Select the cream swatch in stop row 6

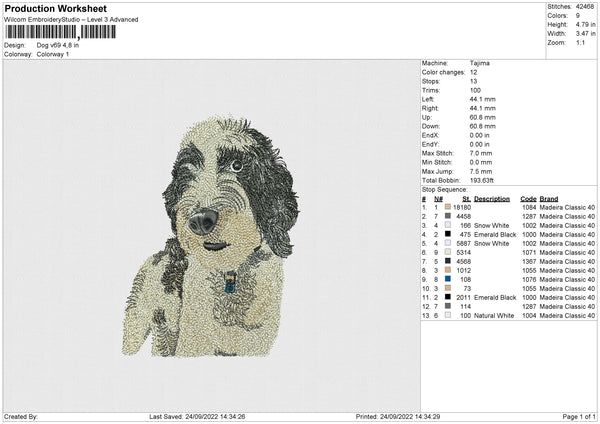pos(448,252)
